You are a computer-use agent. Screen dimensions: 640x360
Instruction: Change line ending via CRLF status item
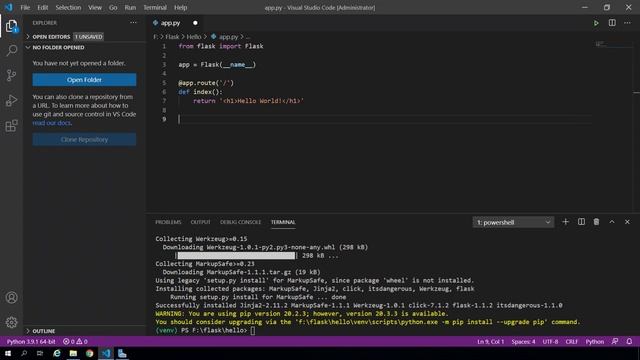571,342
